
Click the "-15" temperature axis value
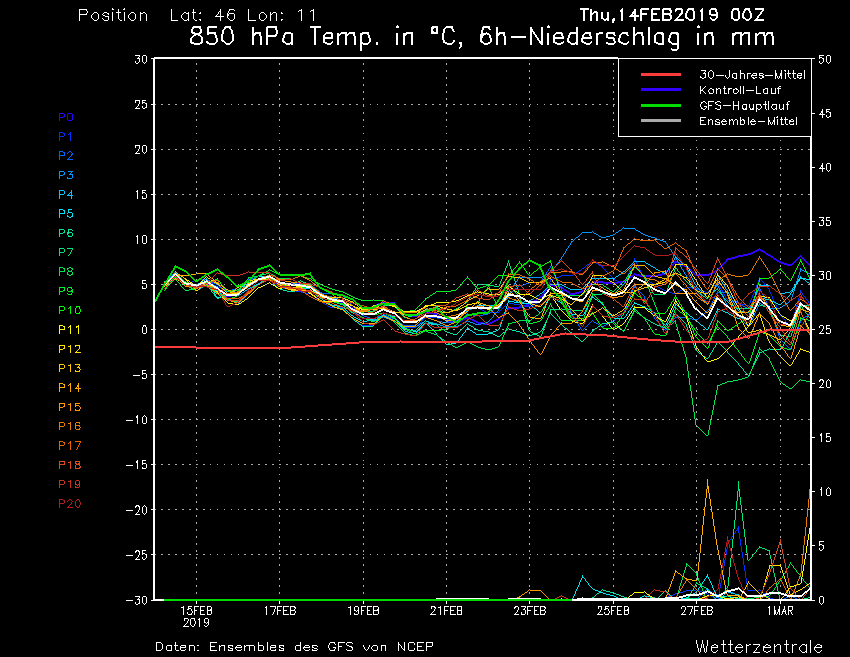click(137, 465)
